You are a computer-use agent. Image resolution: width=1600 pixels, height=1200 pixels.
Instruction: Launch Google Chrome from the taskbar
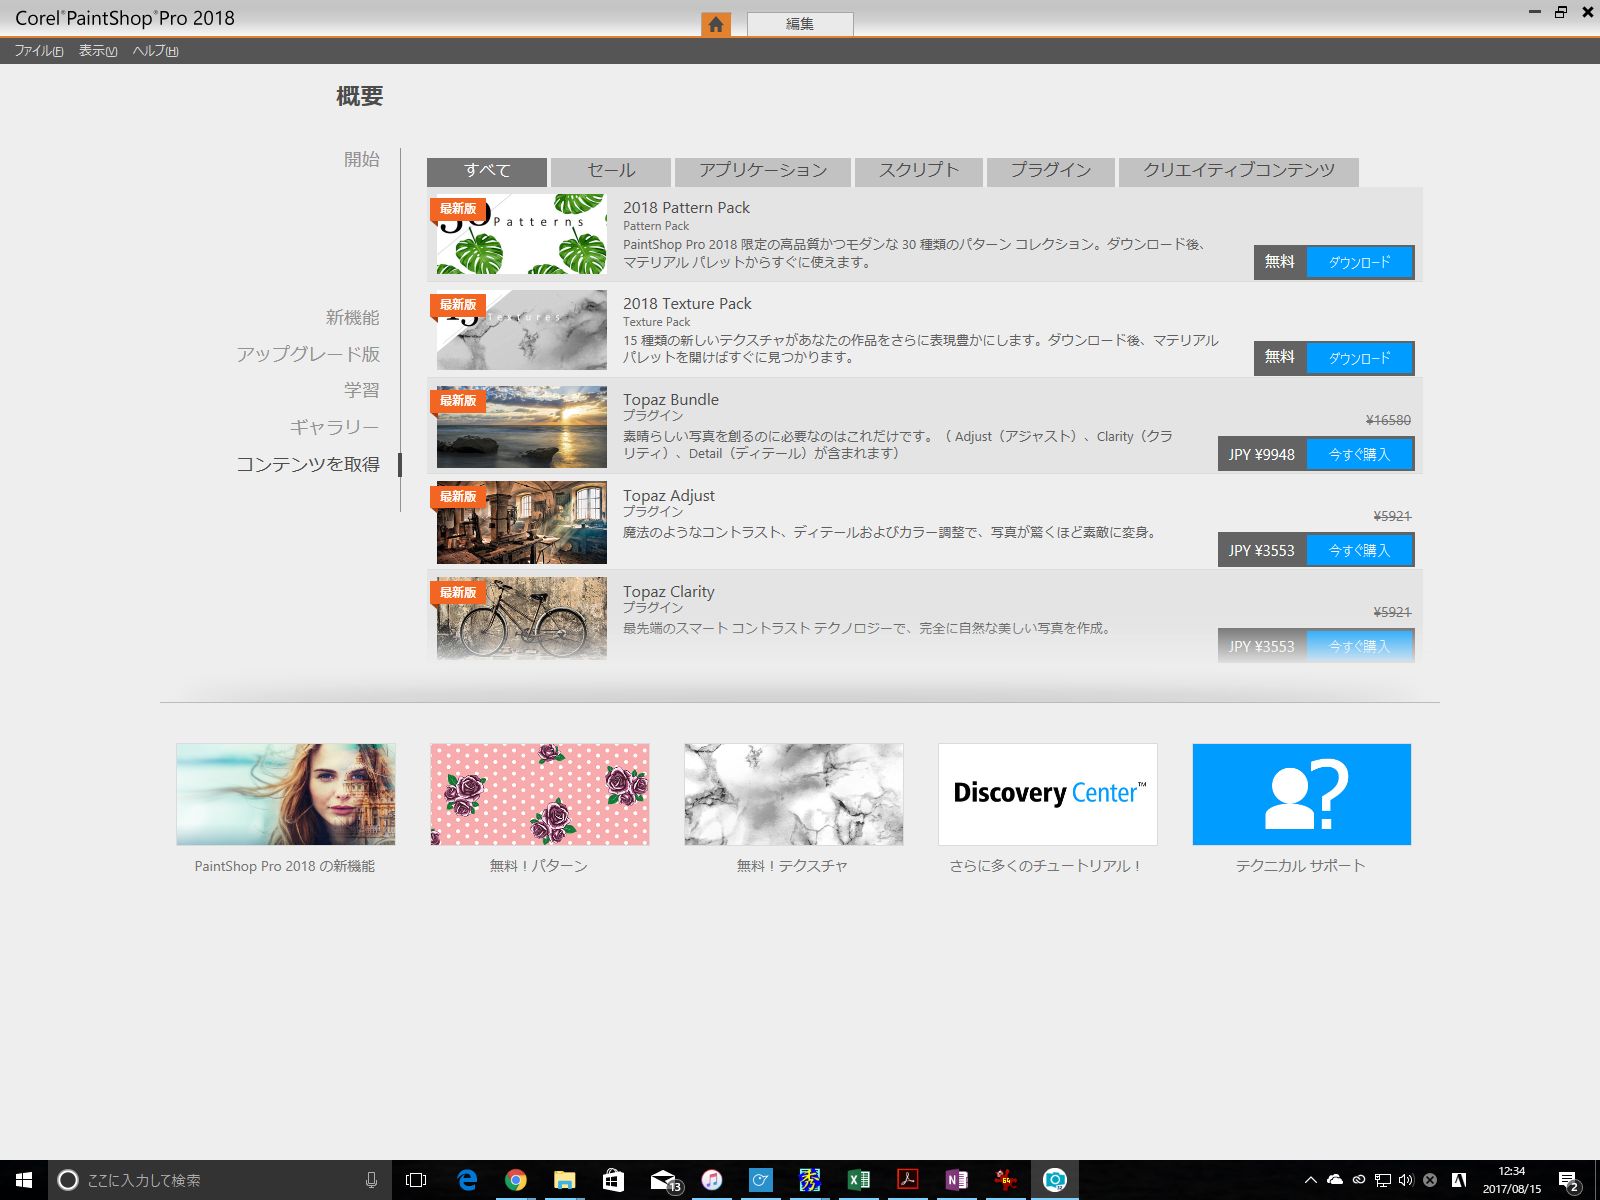coord(516,1180)
